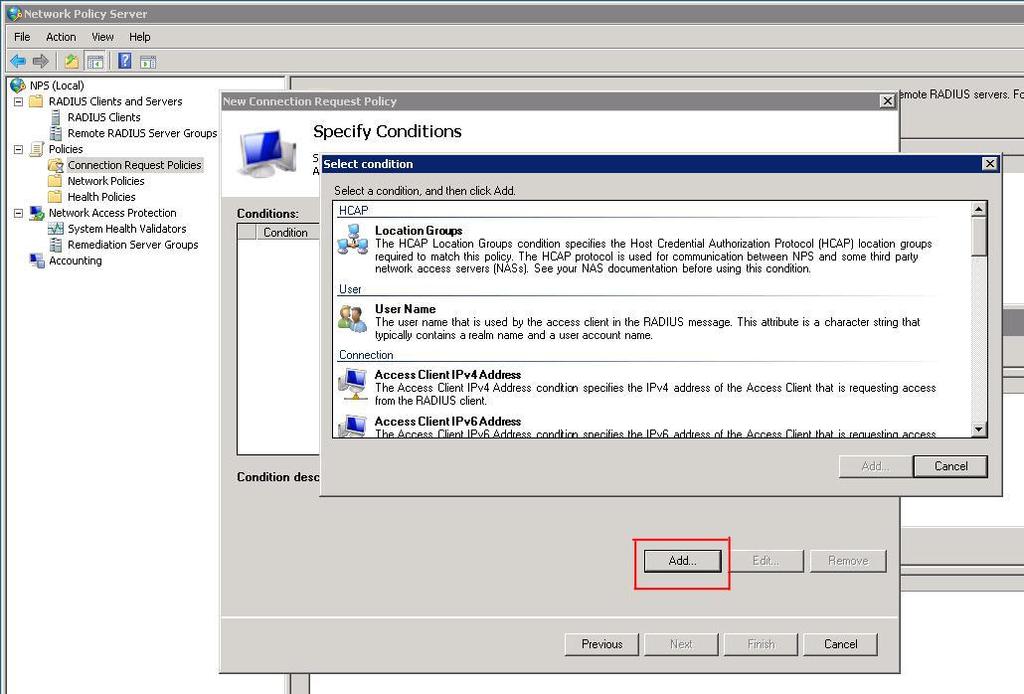
Task: Click Cancel in the Select condition dialog
Action: pos(950,466)
